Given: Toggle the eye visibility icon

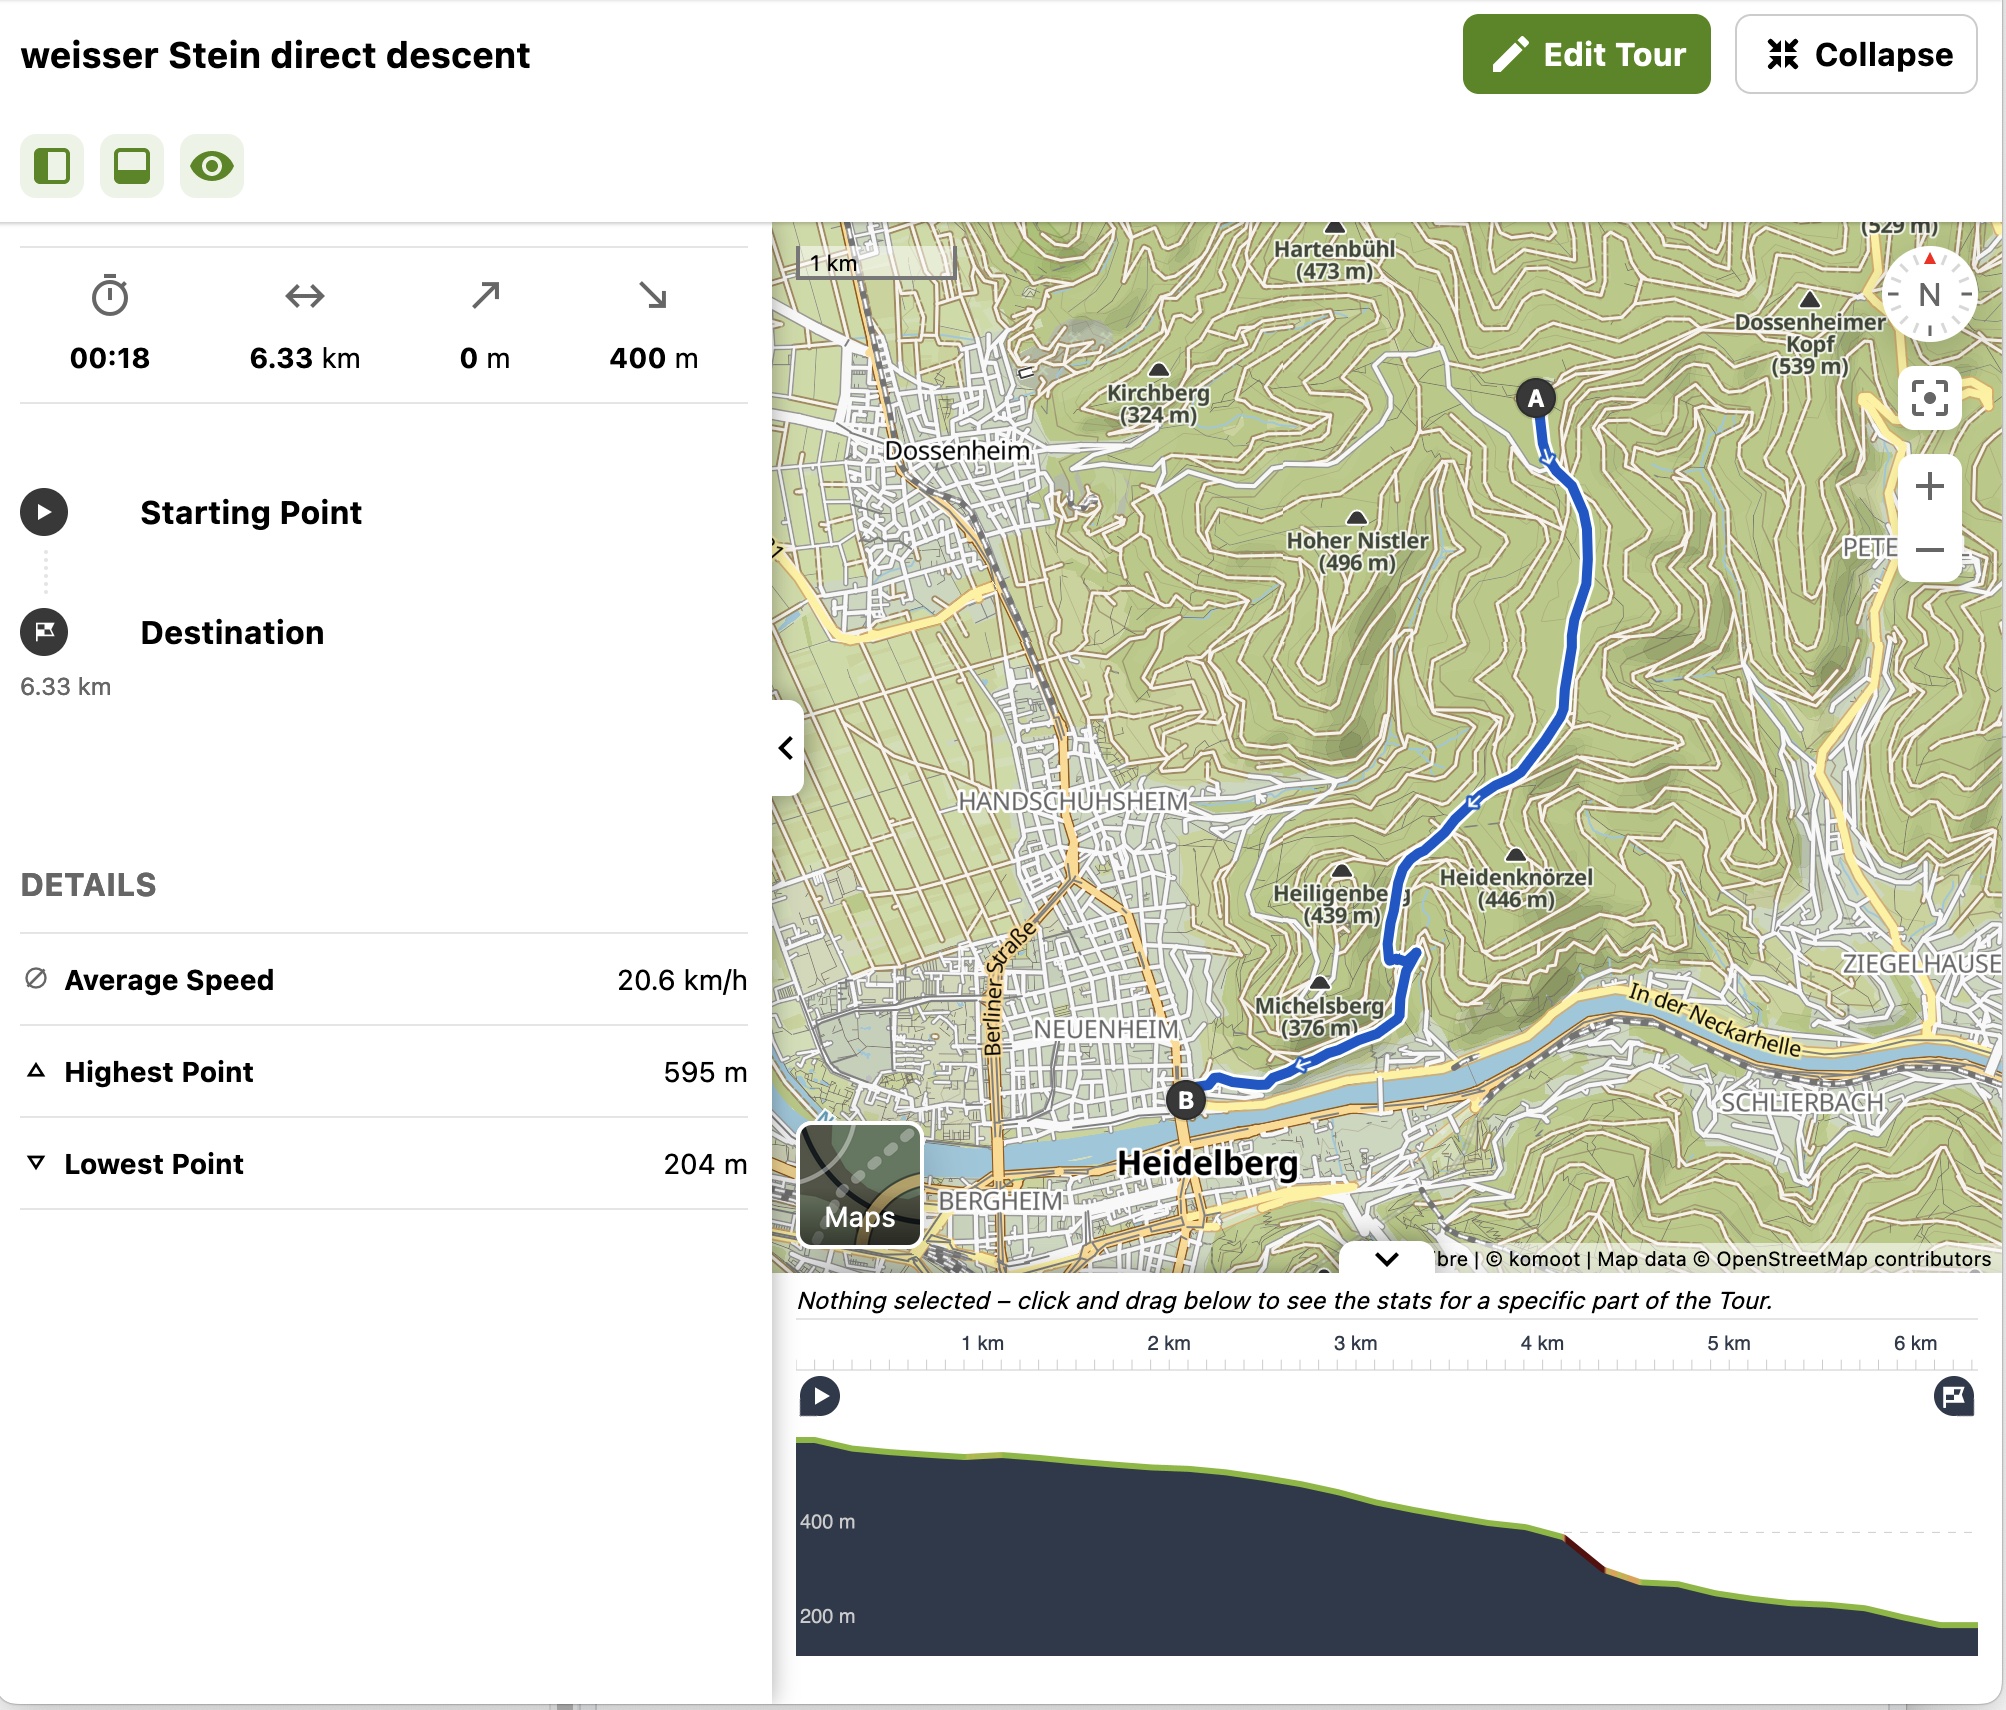Looking at the screenshot, I should tap(212, 166).
